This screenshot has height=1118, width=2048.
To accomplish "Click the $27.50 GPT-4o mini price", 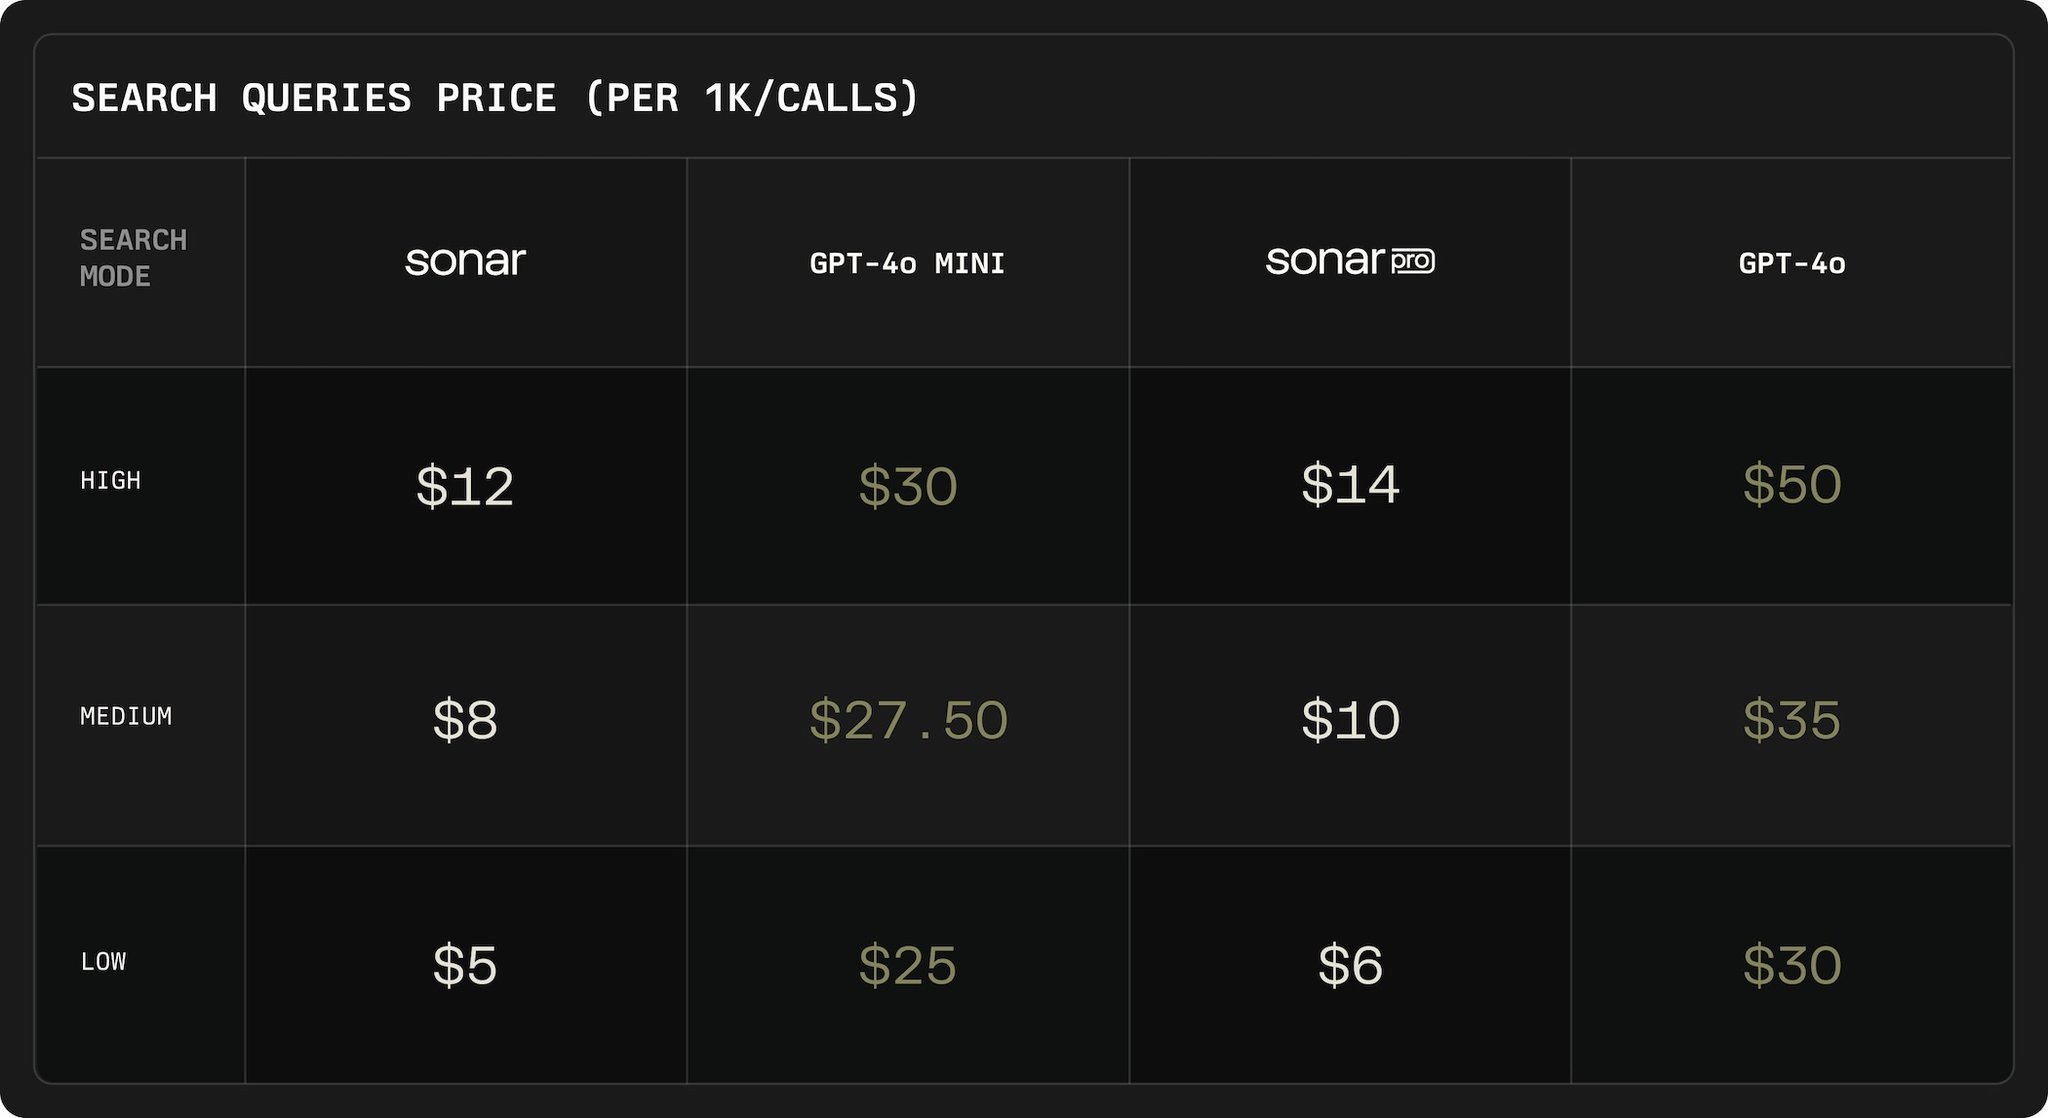I will pyautogui.click(x=908, y=720).
